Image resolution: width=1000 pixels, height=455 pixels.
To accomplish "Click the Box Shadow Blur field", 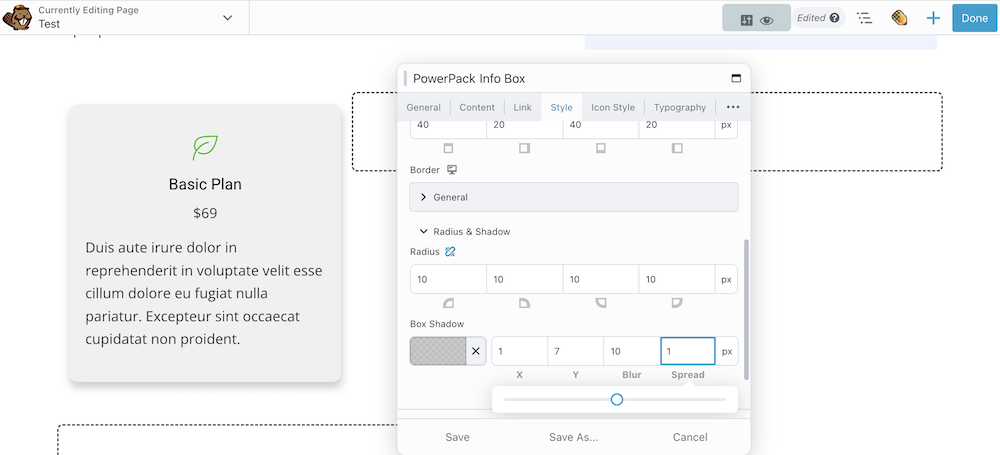I will pos(631,351).
